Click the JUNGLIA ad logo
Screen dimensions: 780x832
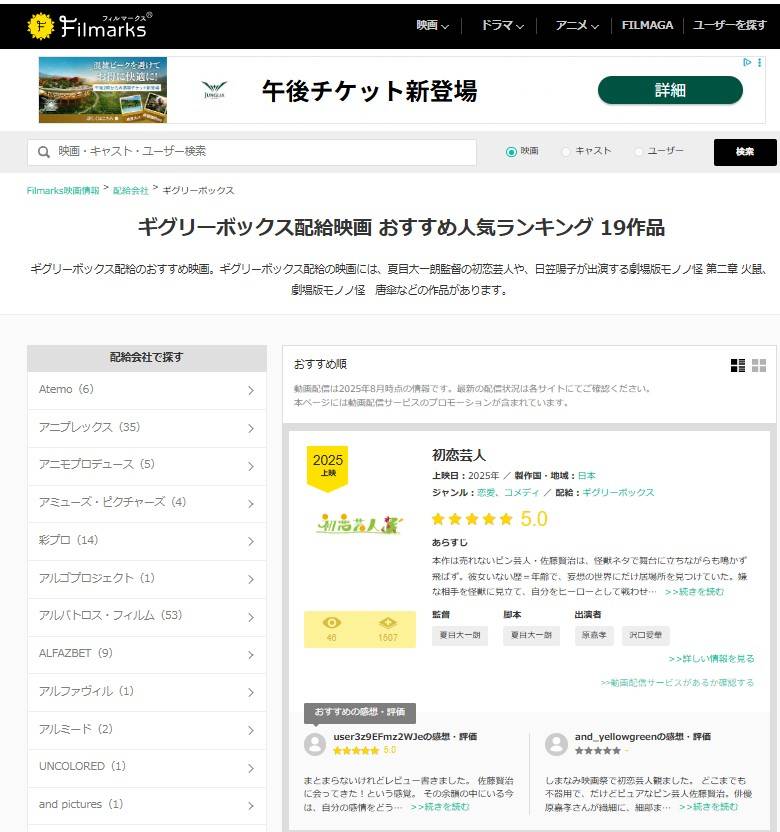(214, 90)
